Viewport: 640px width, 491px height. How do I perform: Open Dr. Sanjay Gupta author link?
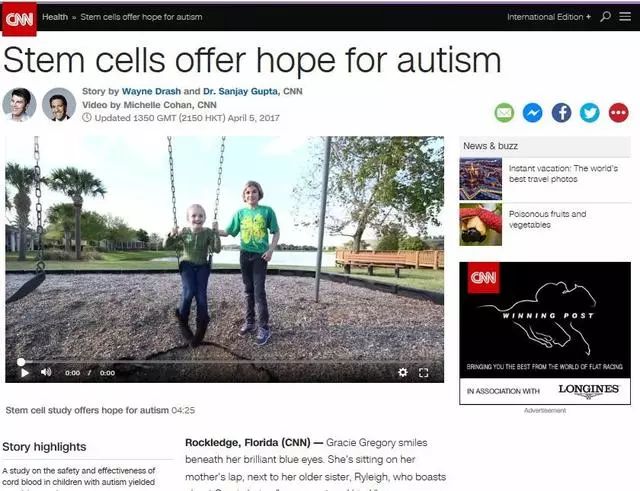click(x=240, y=91)
